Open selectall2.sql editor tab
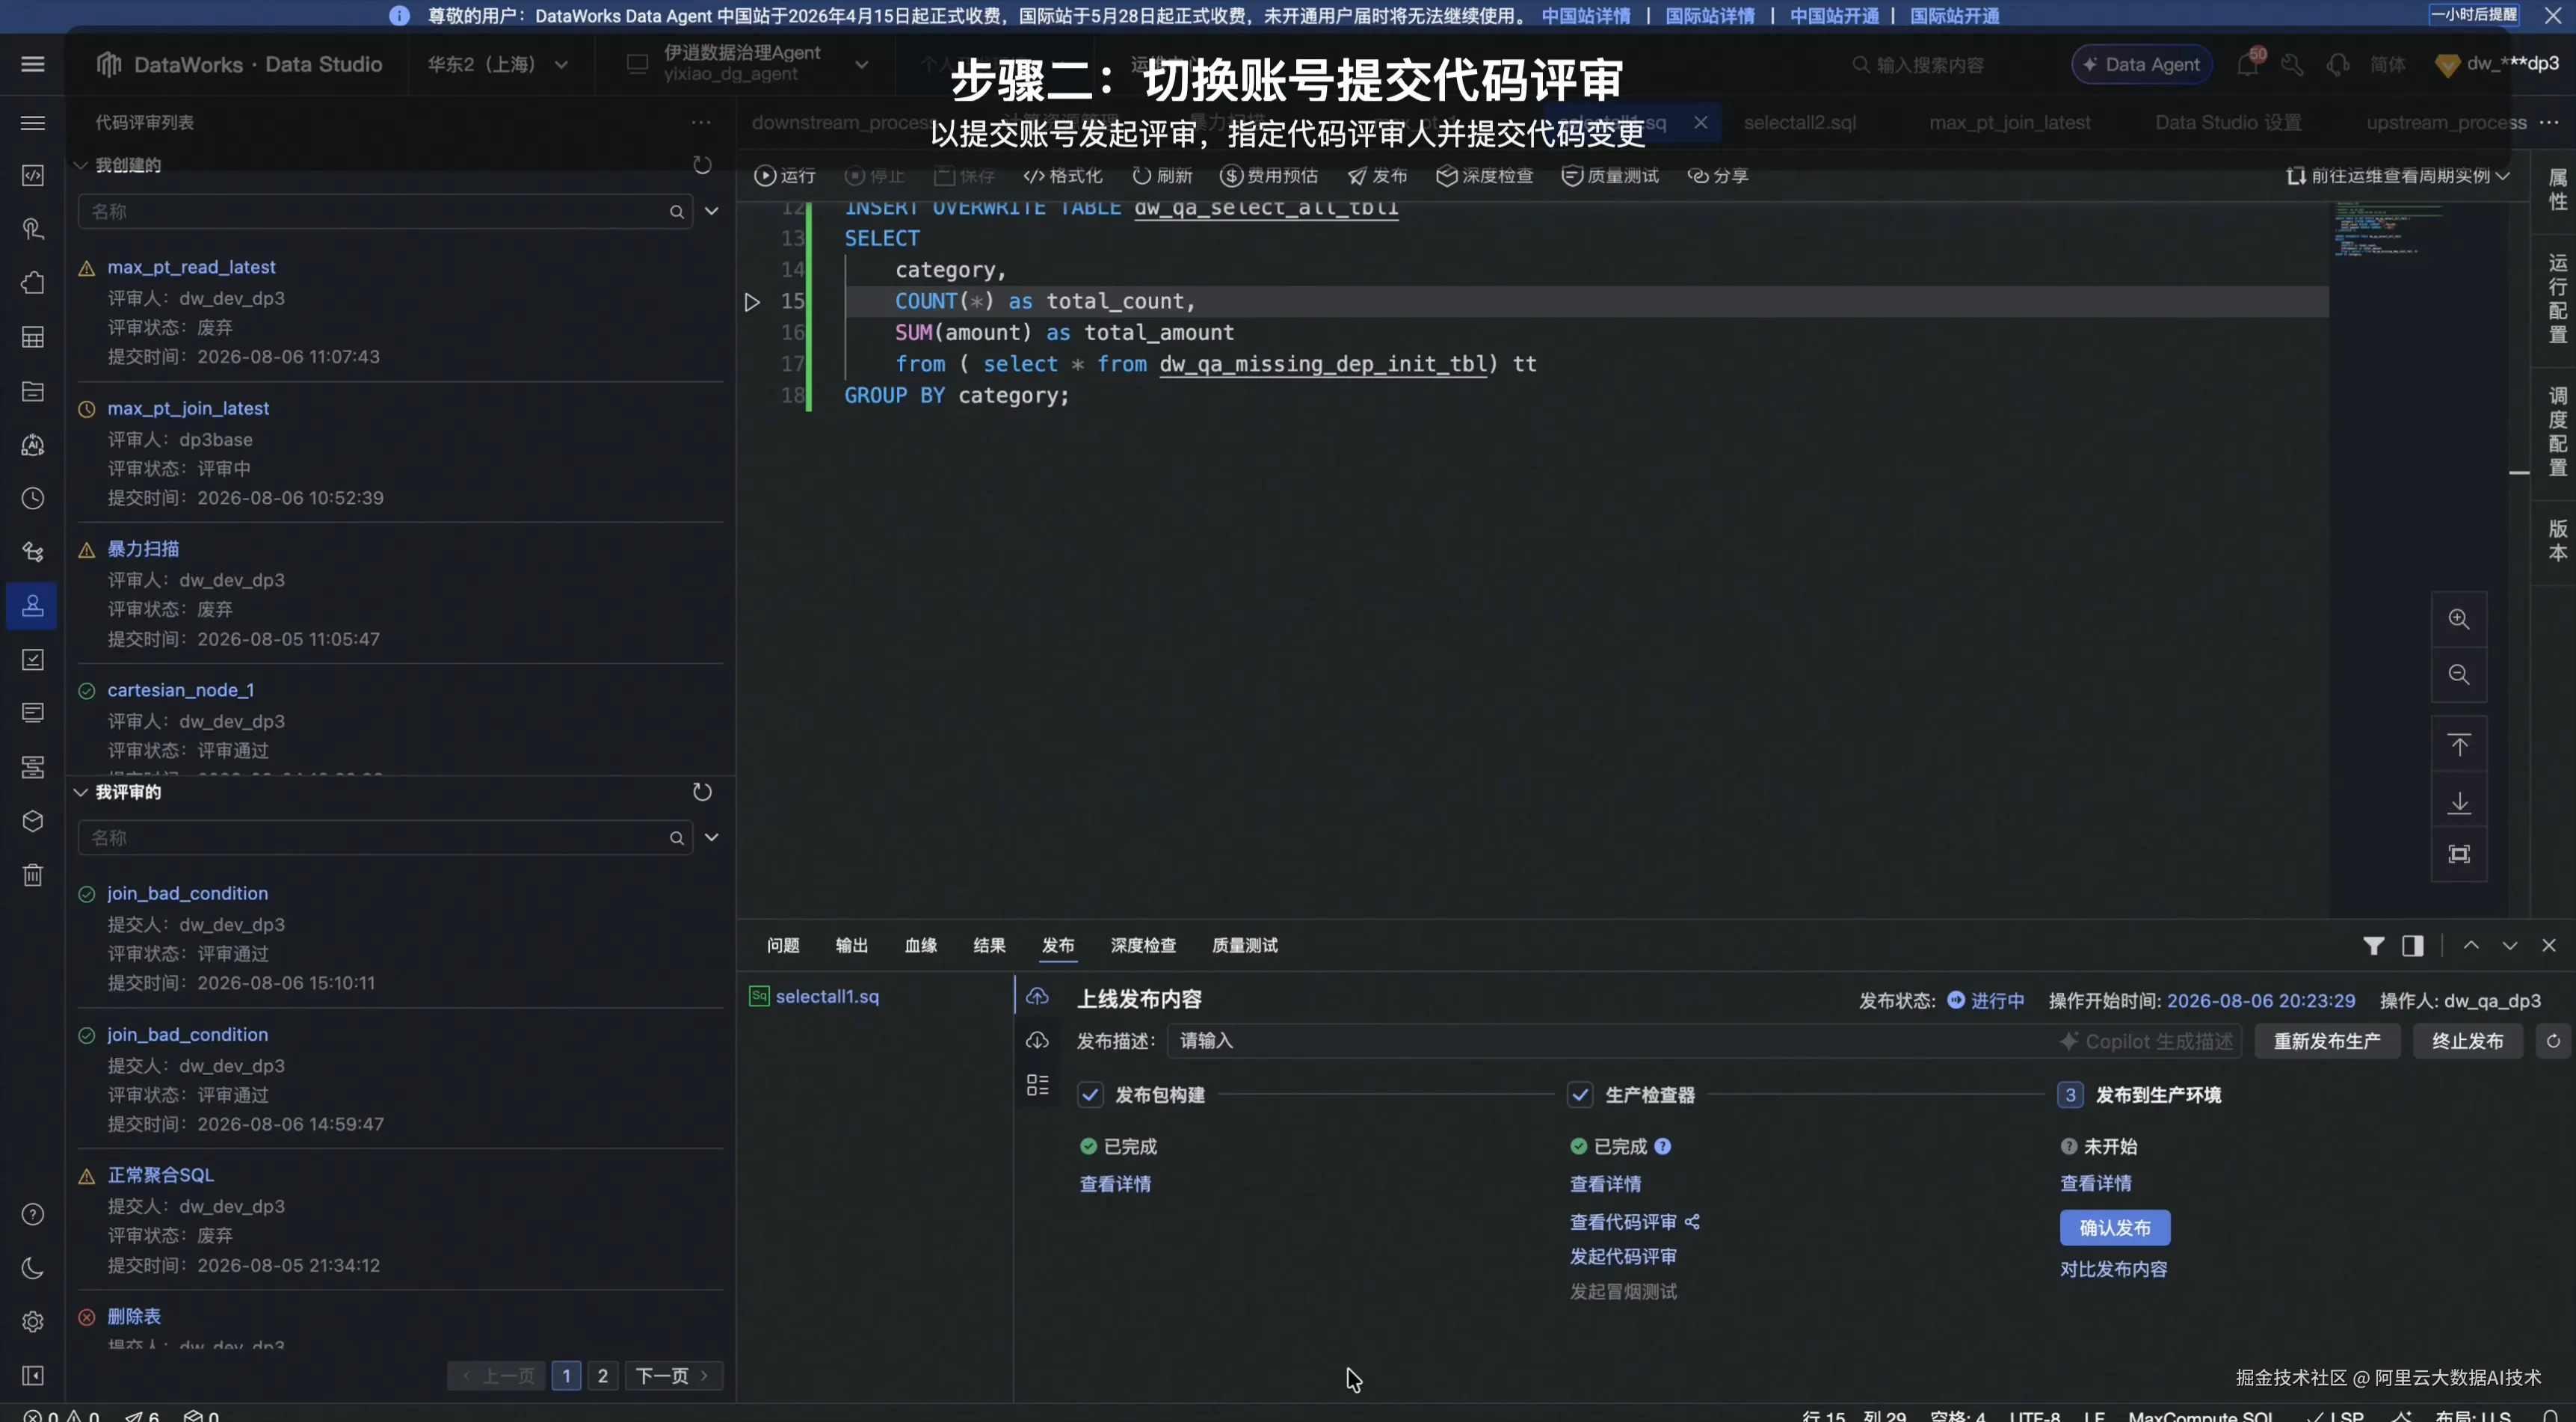The image size is (2576, 1422). point(1800,122)
